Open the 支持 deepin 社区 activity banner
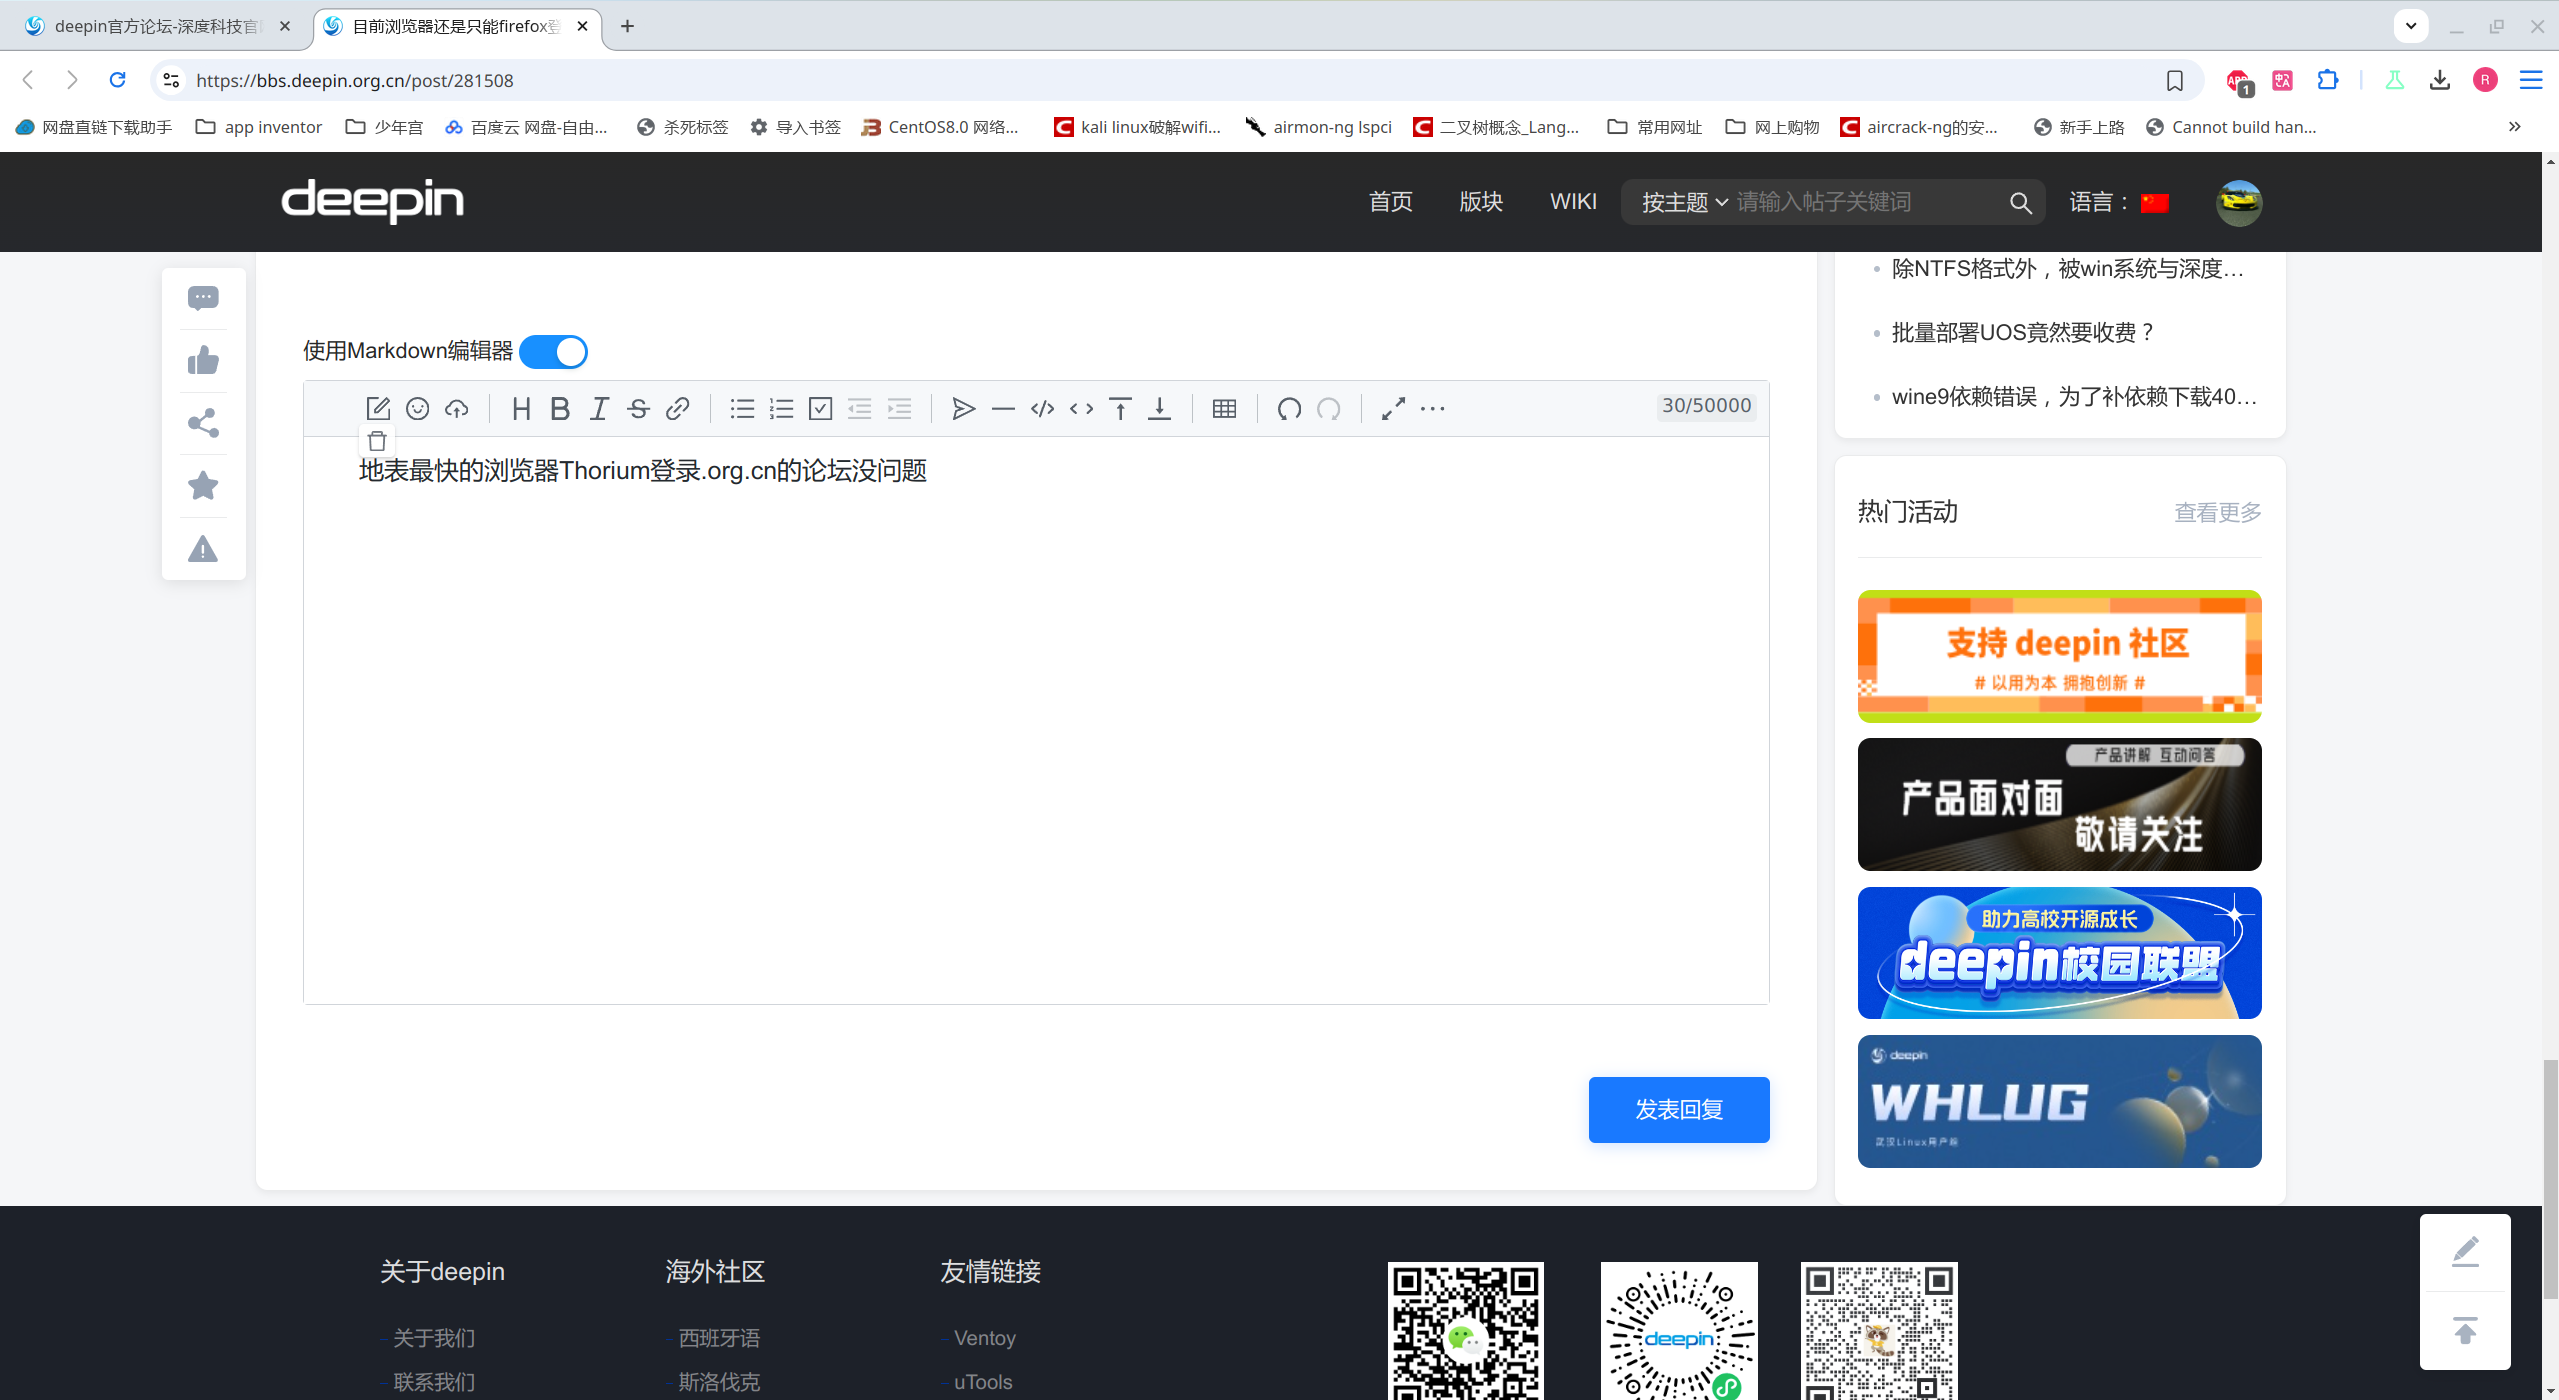This screenshot has height=1400, width=2559. point(2059,656)
